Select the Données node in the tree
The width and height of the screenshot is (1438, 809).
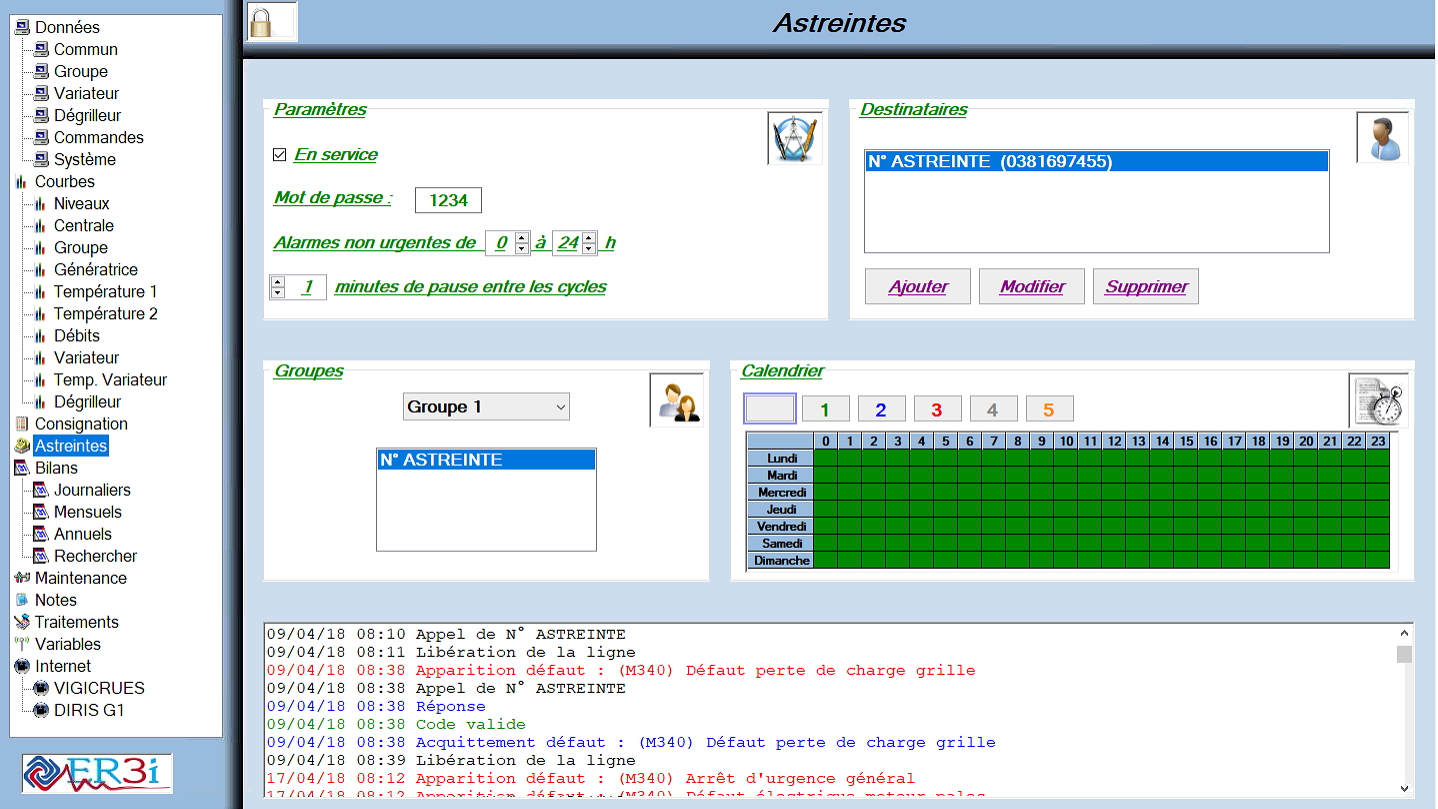tap(67, 27)
